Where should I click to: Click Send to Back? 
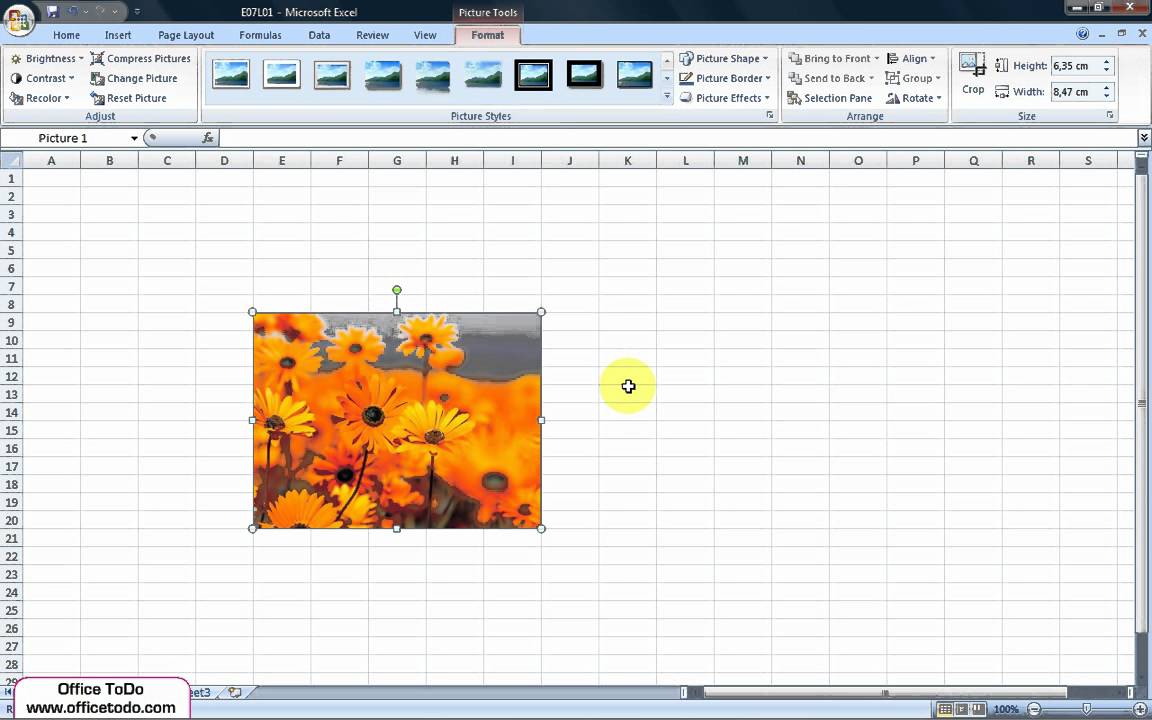[x=831, y=78]
